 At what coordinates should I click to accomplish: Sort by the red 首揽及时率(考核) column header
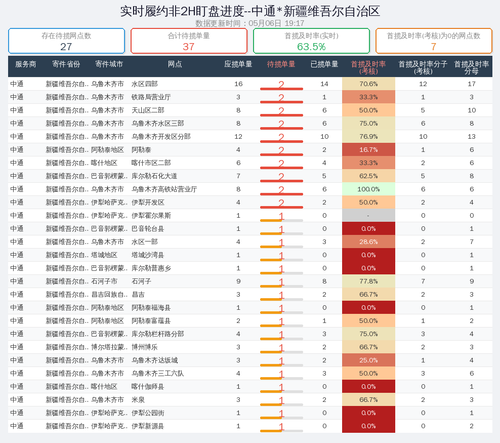368,68
